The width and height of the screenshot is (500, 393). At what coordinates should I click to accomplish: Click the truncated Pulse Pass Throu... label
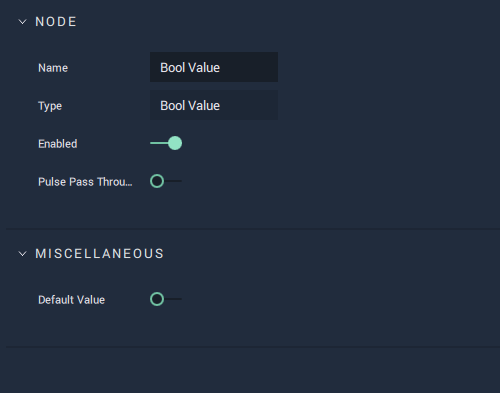[x=85, y=182]
